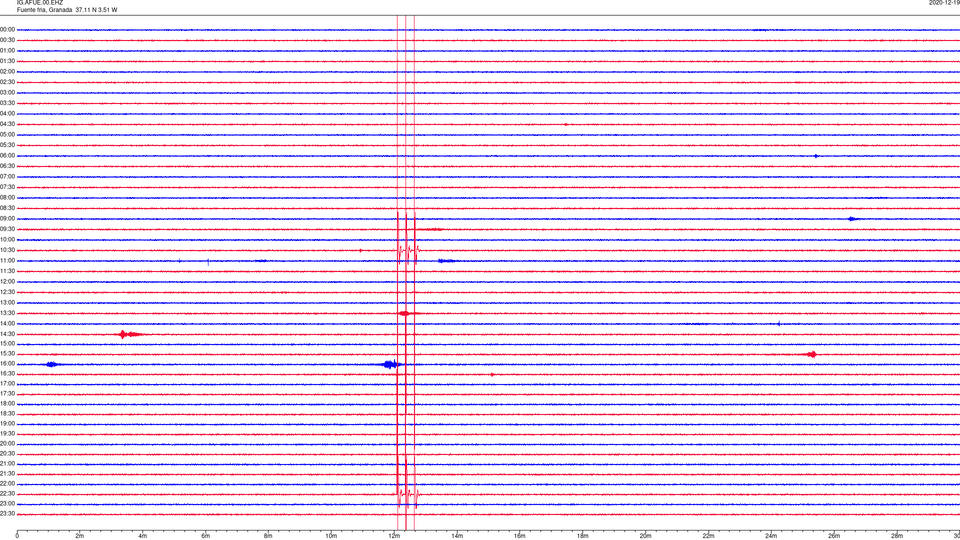
Task: Click the 11:30 trace time label
Action: click(7, 271)
